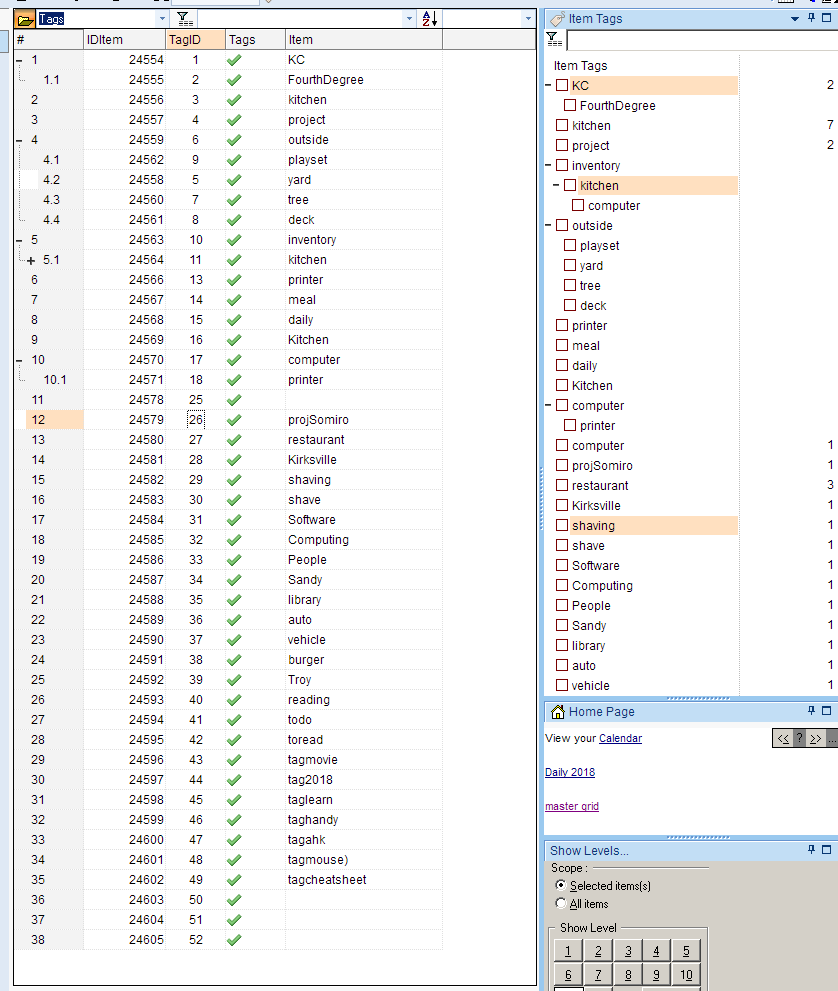838x991 pixels.
Task: Pin the Show Levels pane
Action: [811, 849]
